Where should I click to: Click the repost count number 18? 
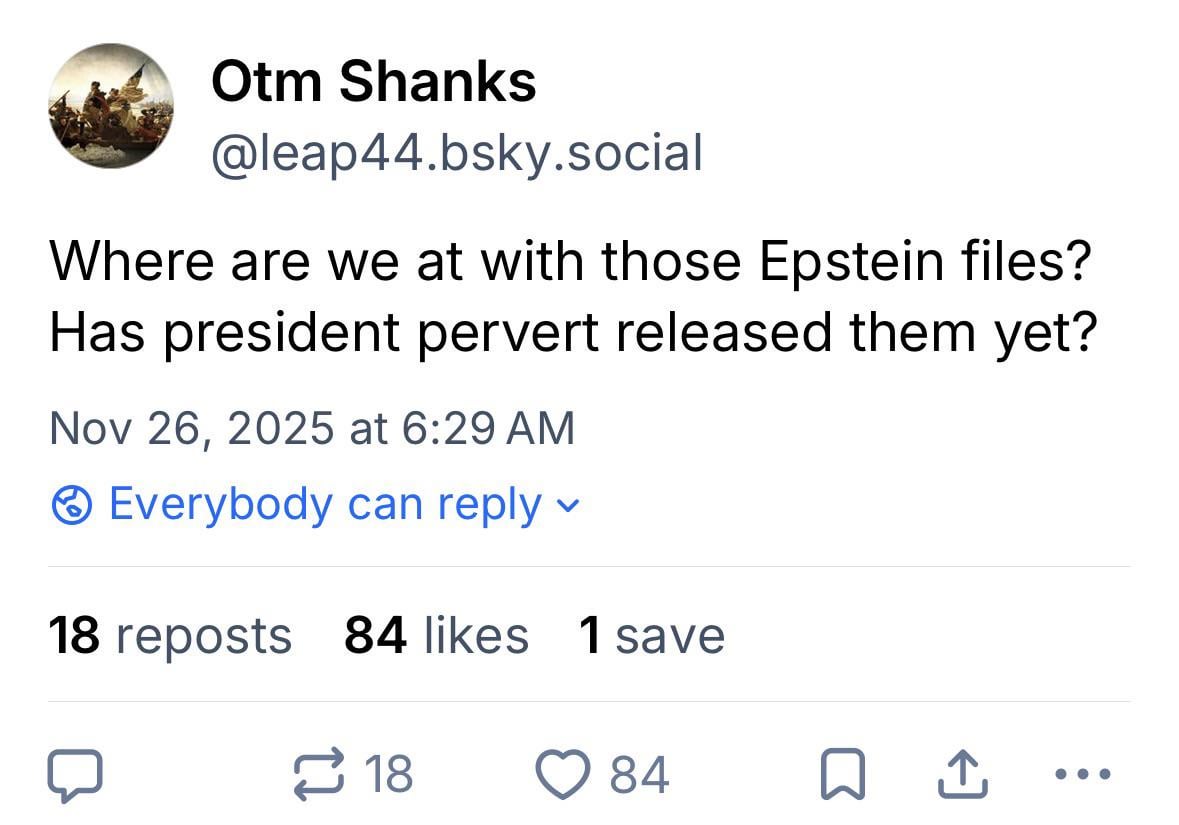tap(389, 775)
